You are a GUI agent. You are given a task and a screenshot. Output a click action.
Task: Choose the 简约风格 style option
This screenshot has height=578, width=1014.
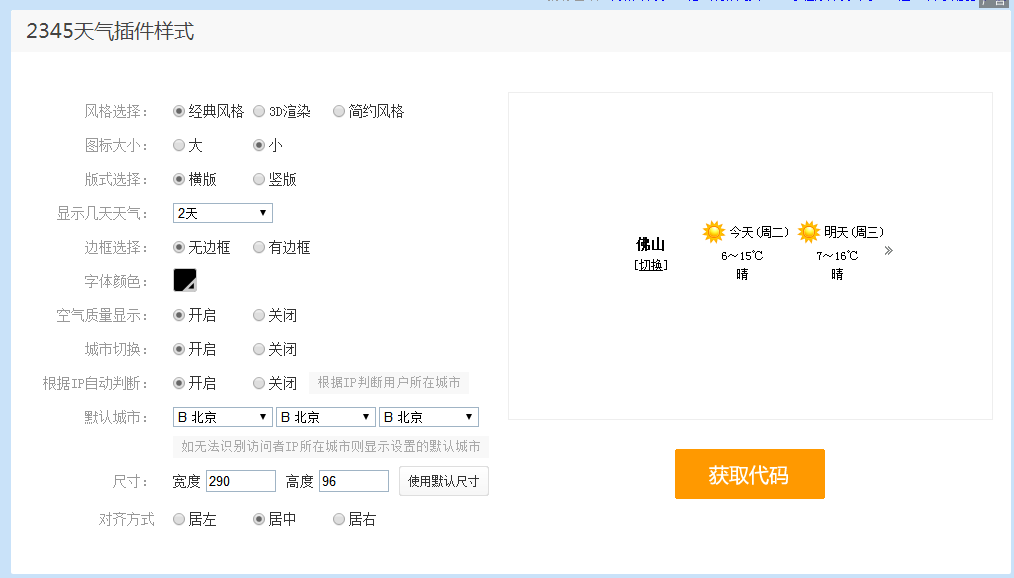coord(338,111)
